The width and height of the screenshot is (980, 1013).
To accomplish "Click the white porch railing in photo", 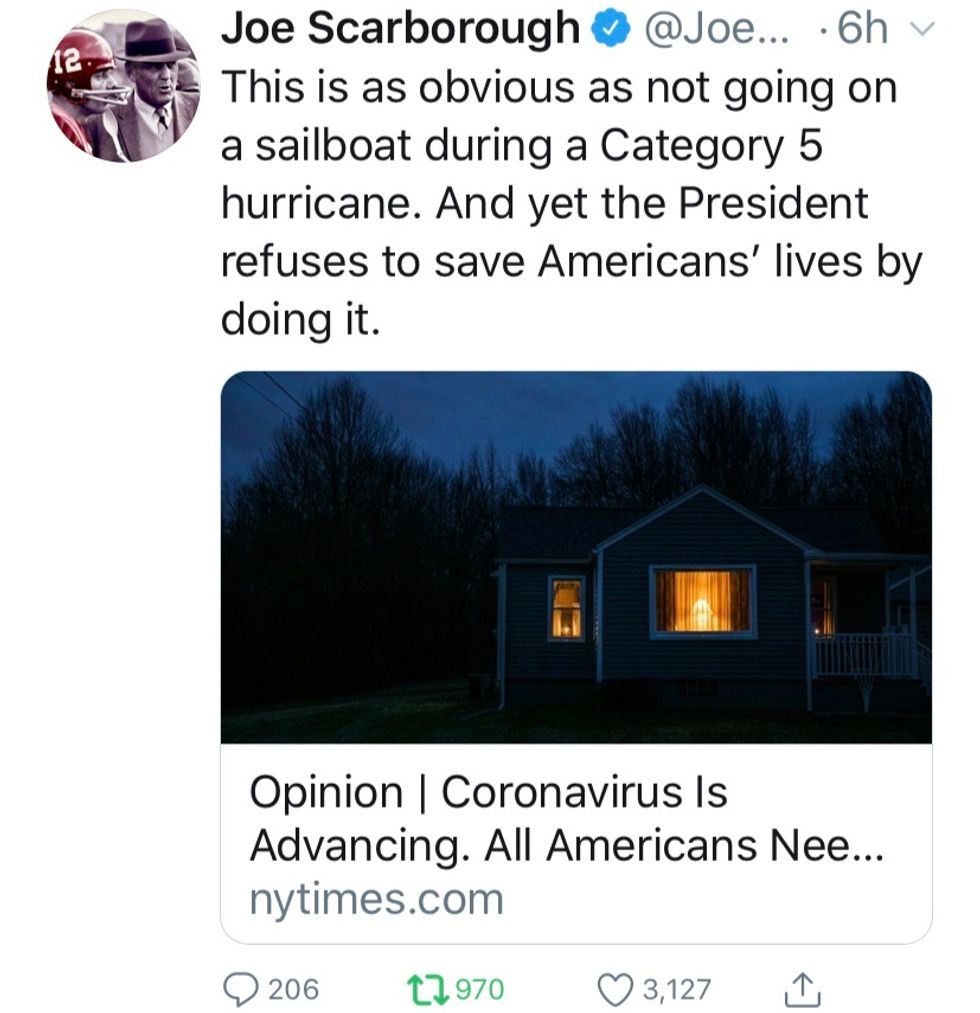I will pos(864,657).
